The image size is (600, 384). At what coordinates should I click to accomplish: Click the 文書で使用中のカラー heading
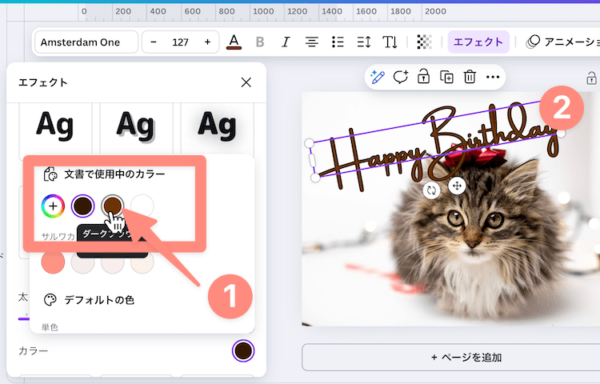coord(114,174)
